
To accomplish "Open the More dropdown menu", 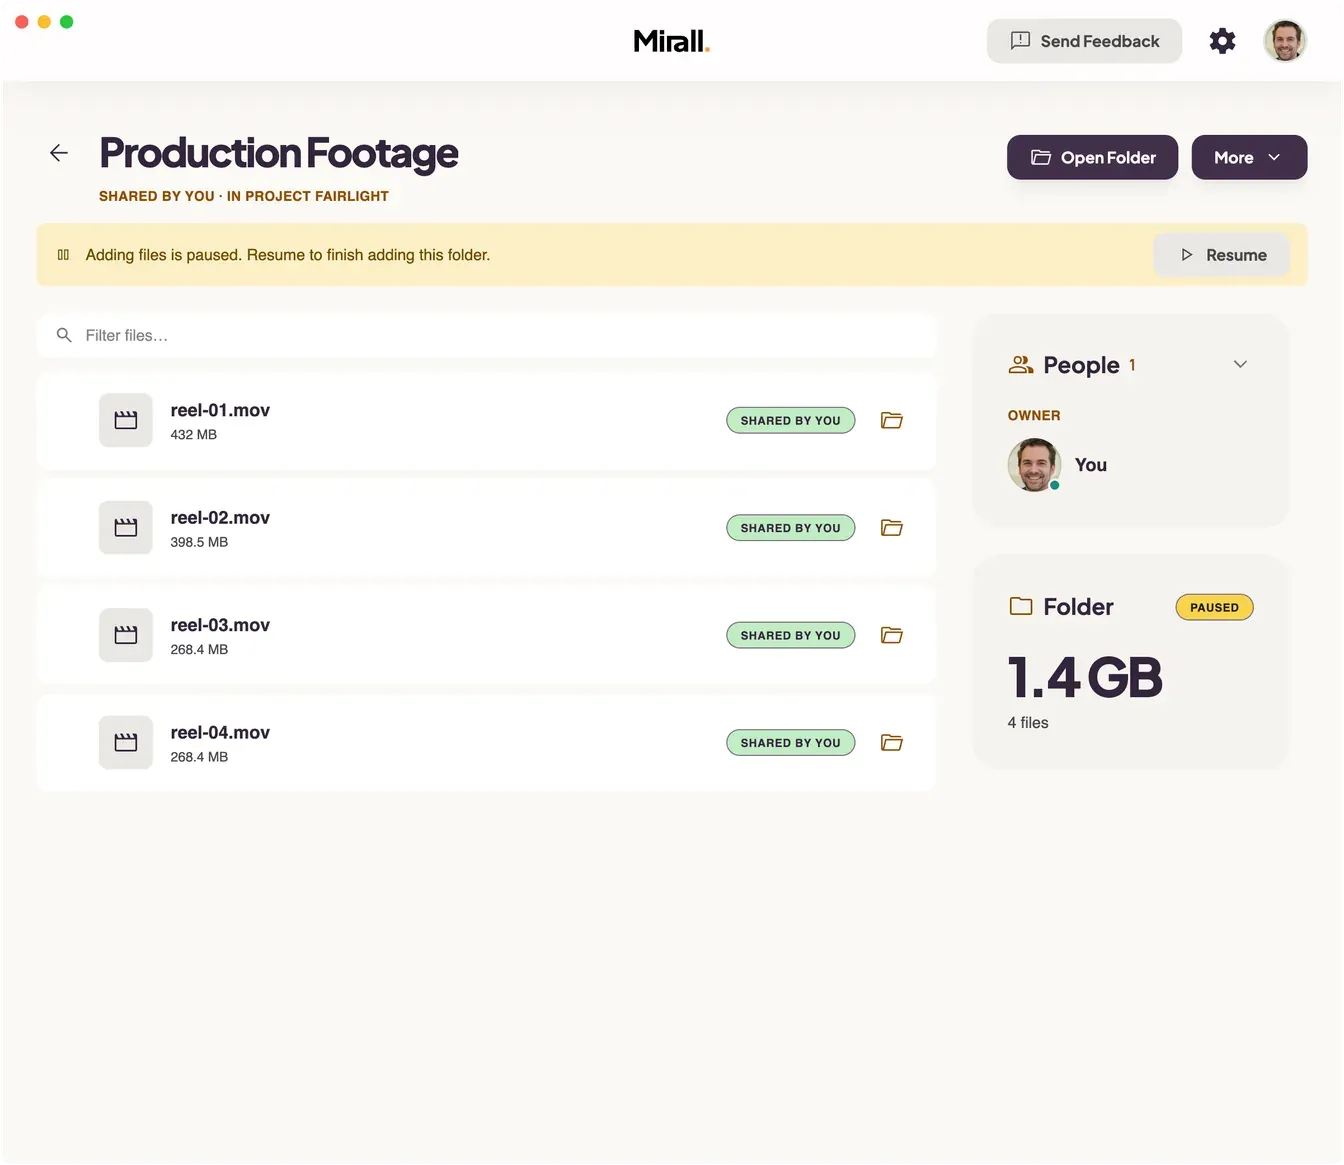I will point(1249,158).
